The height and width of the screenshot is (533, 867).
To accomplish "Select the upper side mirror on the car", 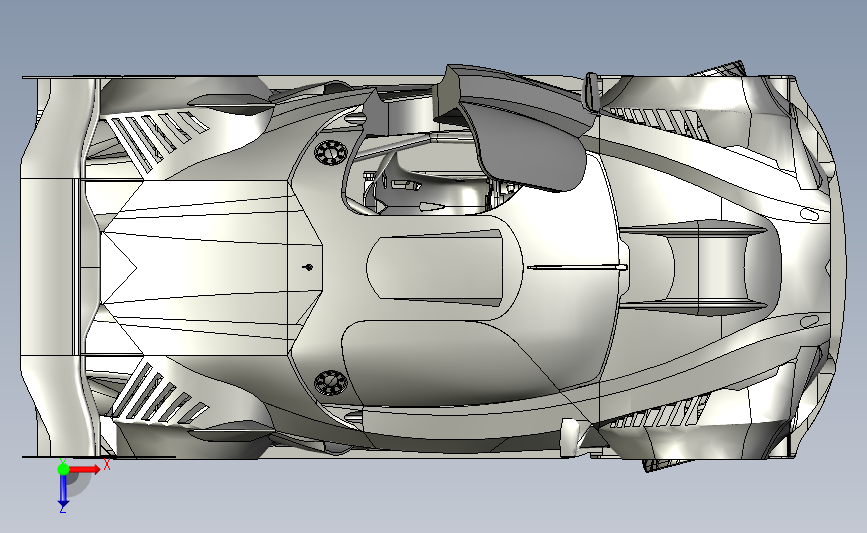I will coord(592,91).
